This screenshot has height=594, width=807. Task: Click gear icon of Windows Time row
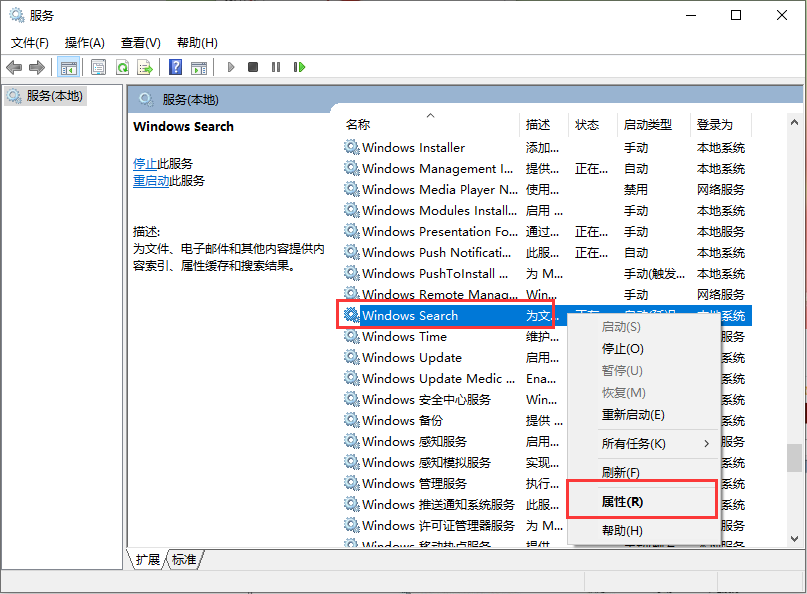click(352, 336)
